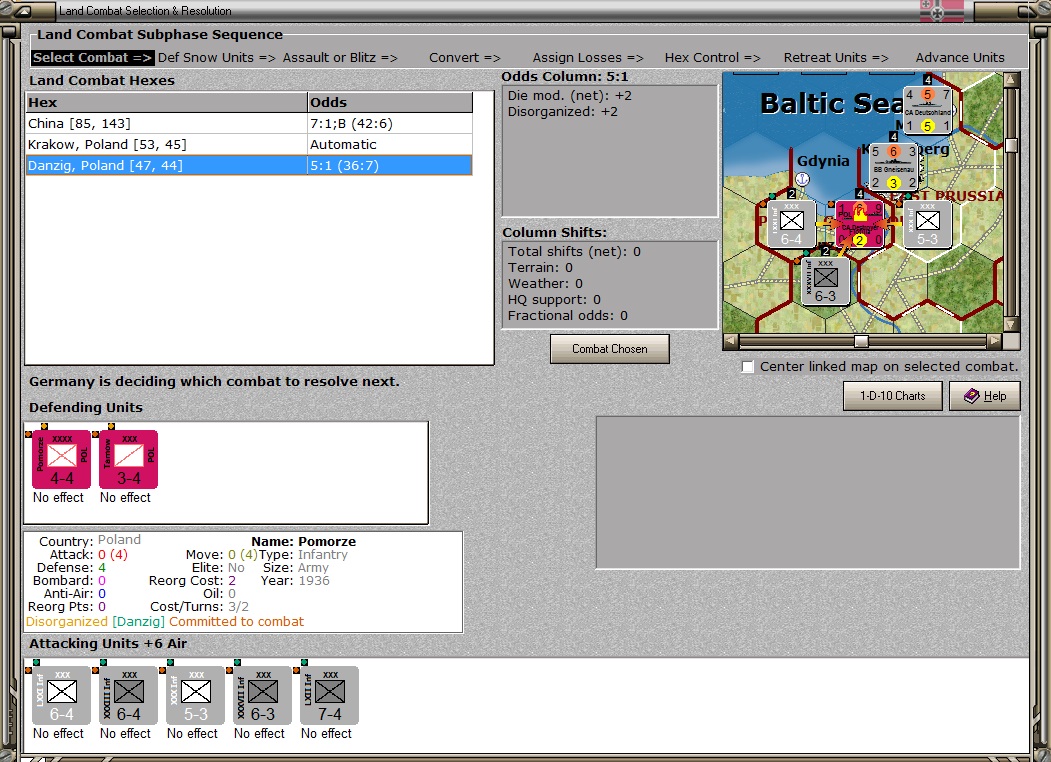Select the XXX Inf 5-3 attacking unit
The image size is (1051, 762).
click(195, 695)
